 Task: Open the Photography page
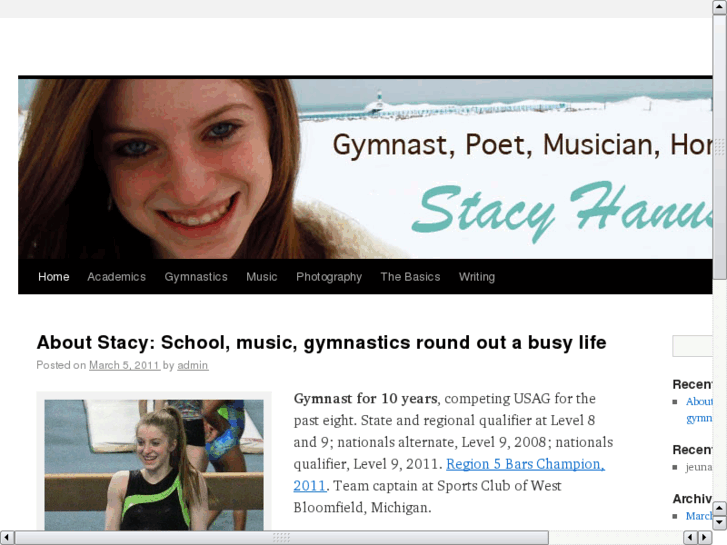329,277
